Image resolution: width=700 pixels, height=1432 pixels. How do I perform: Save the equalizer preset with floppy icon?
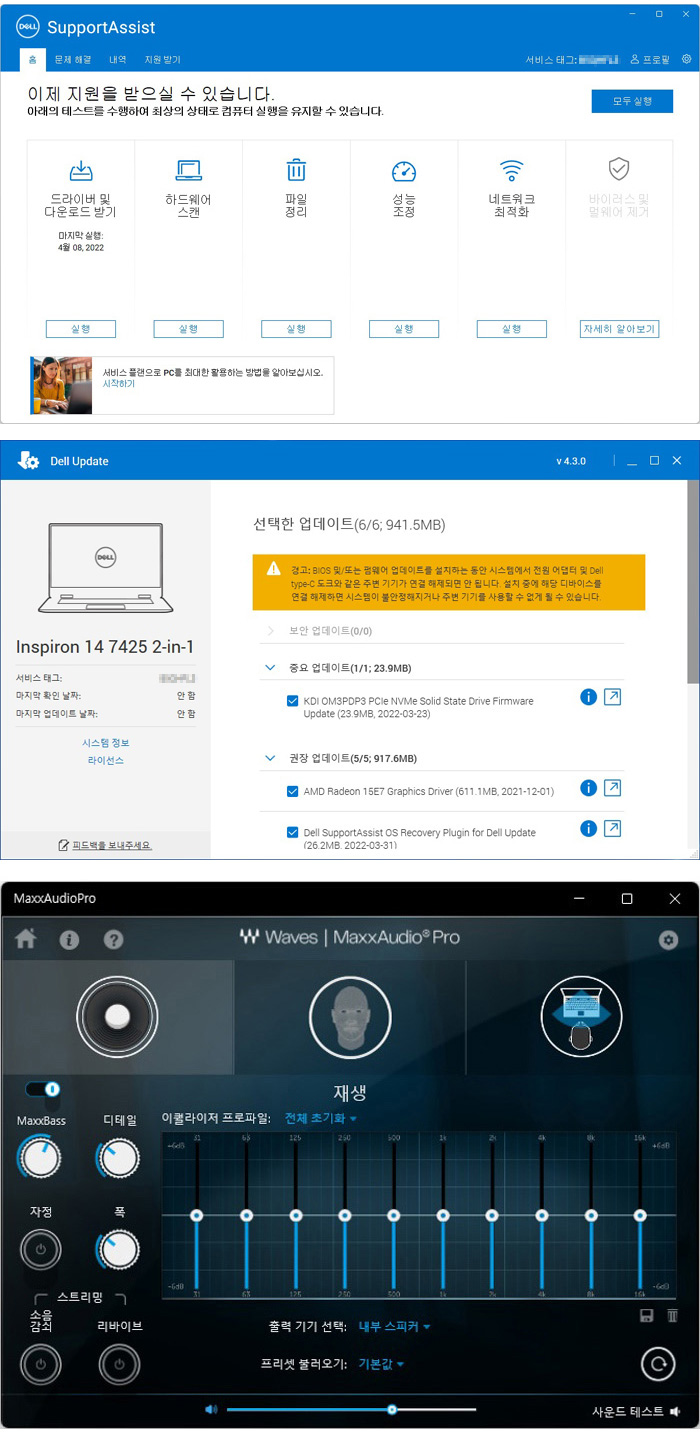coord(647,1315)
